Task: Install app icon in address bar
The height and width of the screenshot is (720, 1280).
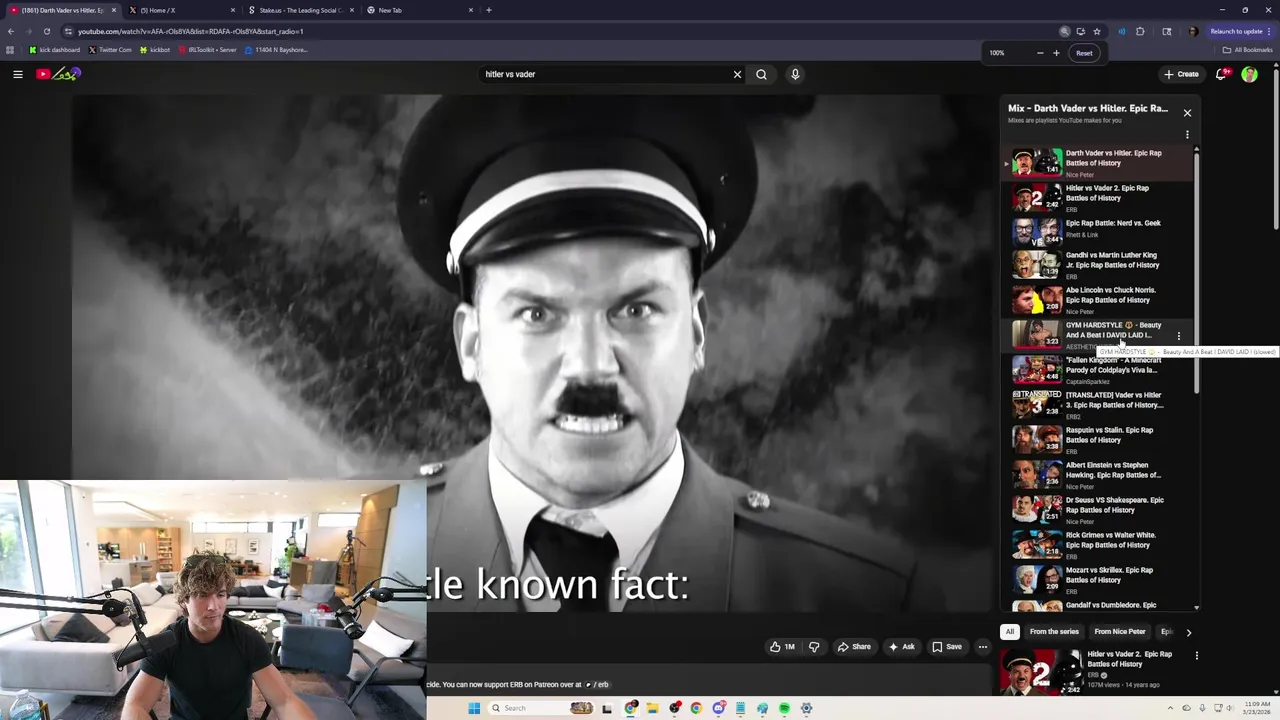Action: (1081, 31)
